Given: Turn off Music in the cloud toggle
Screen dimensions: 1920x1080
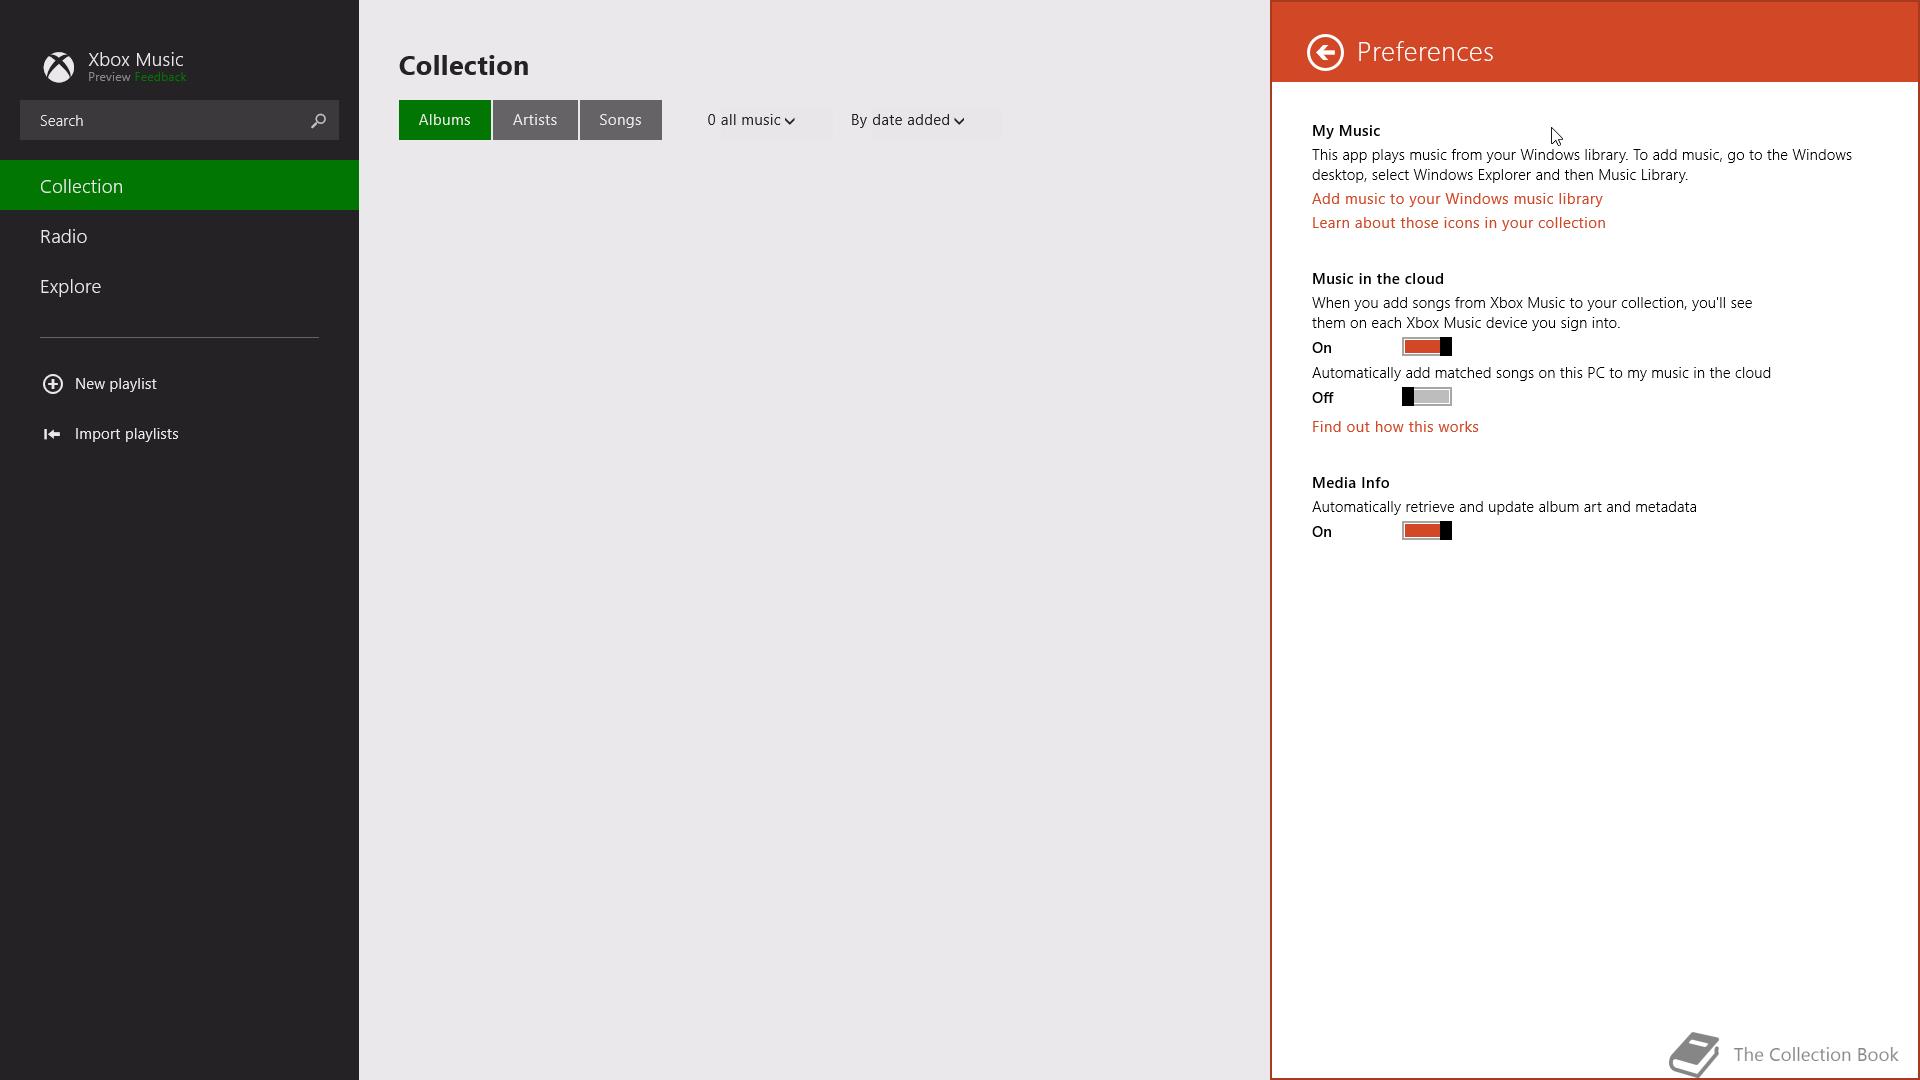Looking at the screenshot, I should pyautogui.click(x=1427, y=347).
